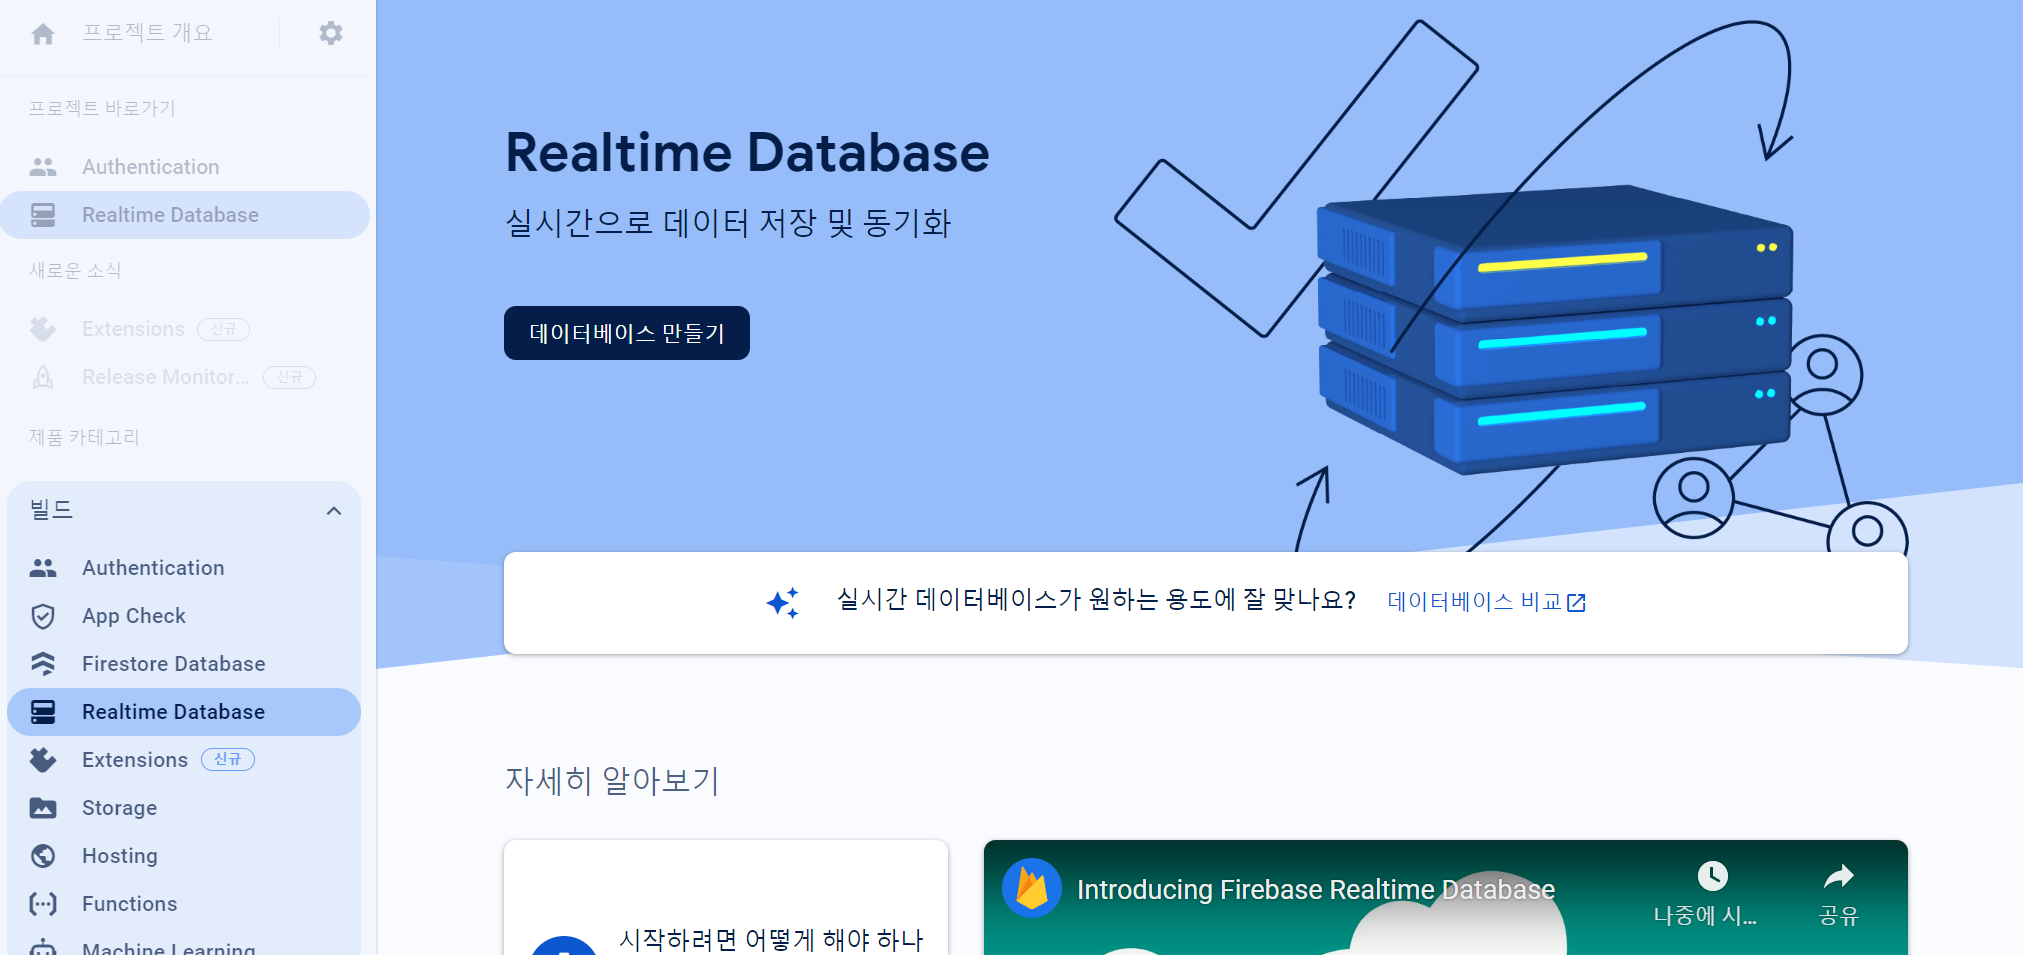Click the 신규 badge next to 빌드 Extensions
Screen dimensions: 2023x955
(x=228, y=760)
